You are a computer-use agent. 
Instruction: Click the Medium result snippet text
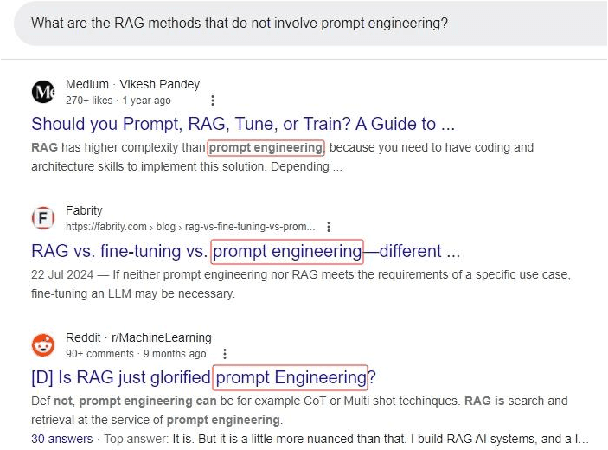(x=280, y=157)
